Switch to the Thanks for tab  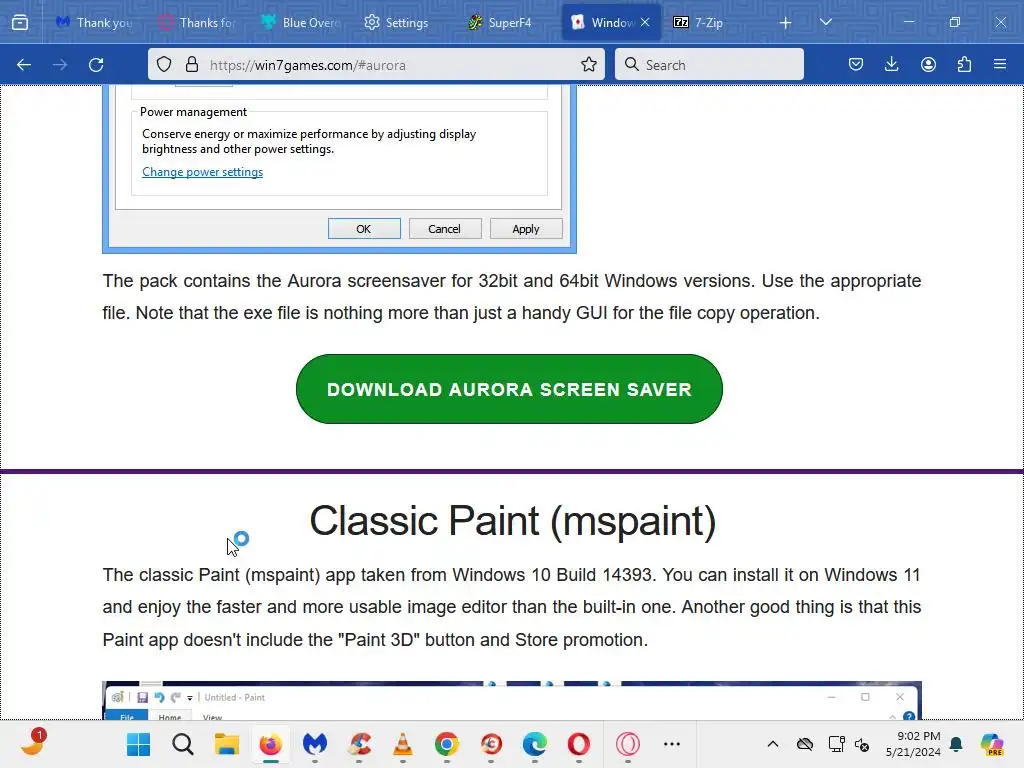pos(197,23)
